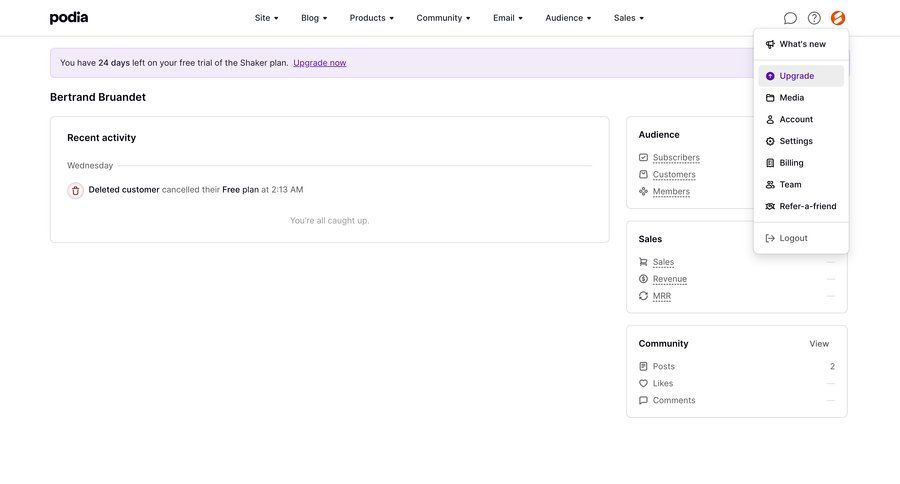900x484 pixels.
Task: Click the You're all caught up message
Action: pos(329,220)
